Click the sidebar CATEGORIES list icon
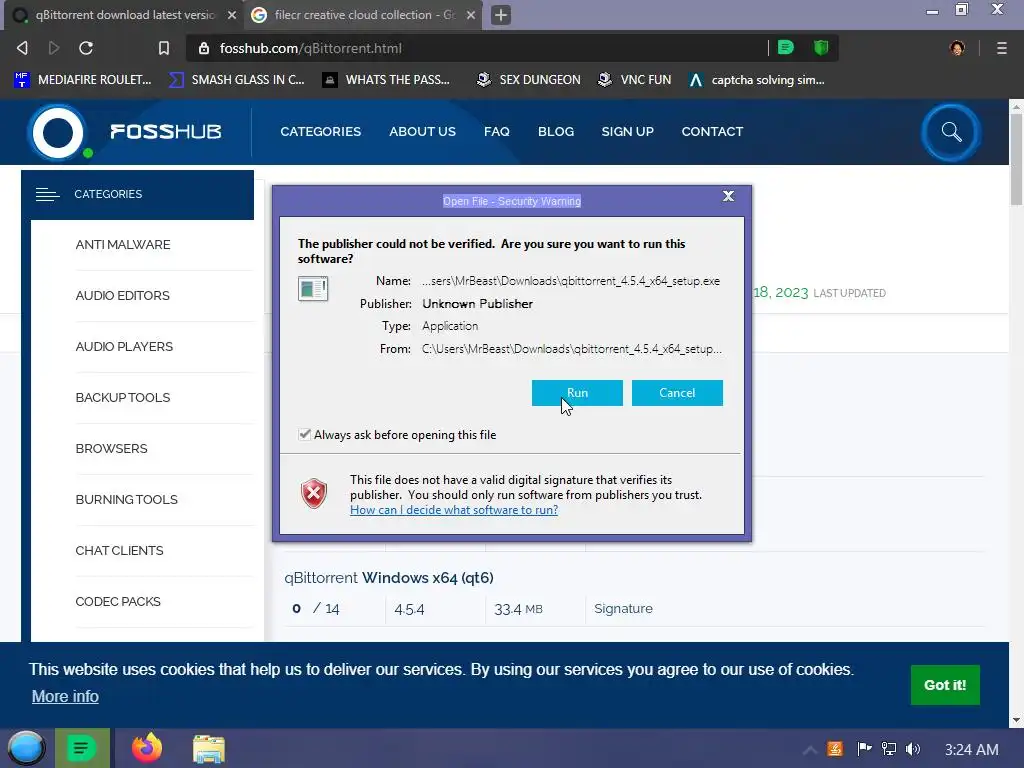Screen dimensions: 1024x768 pos(48,194)
